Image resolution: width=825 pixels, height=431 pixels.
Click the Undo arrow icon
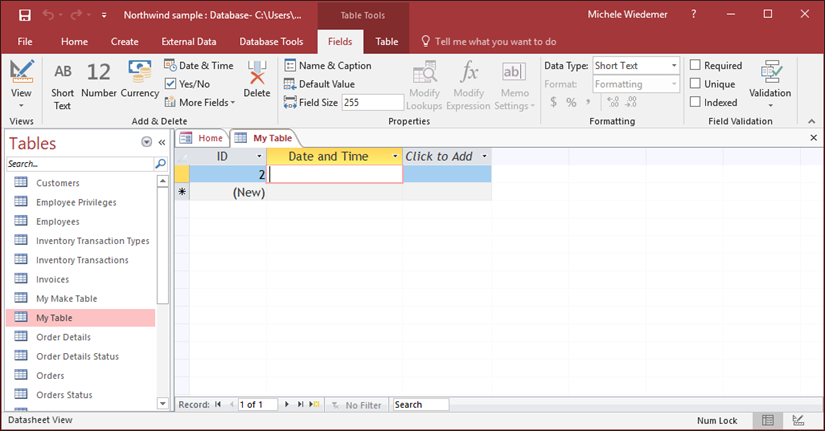pyautogui.click(x=48, y=15)
